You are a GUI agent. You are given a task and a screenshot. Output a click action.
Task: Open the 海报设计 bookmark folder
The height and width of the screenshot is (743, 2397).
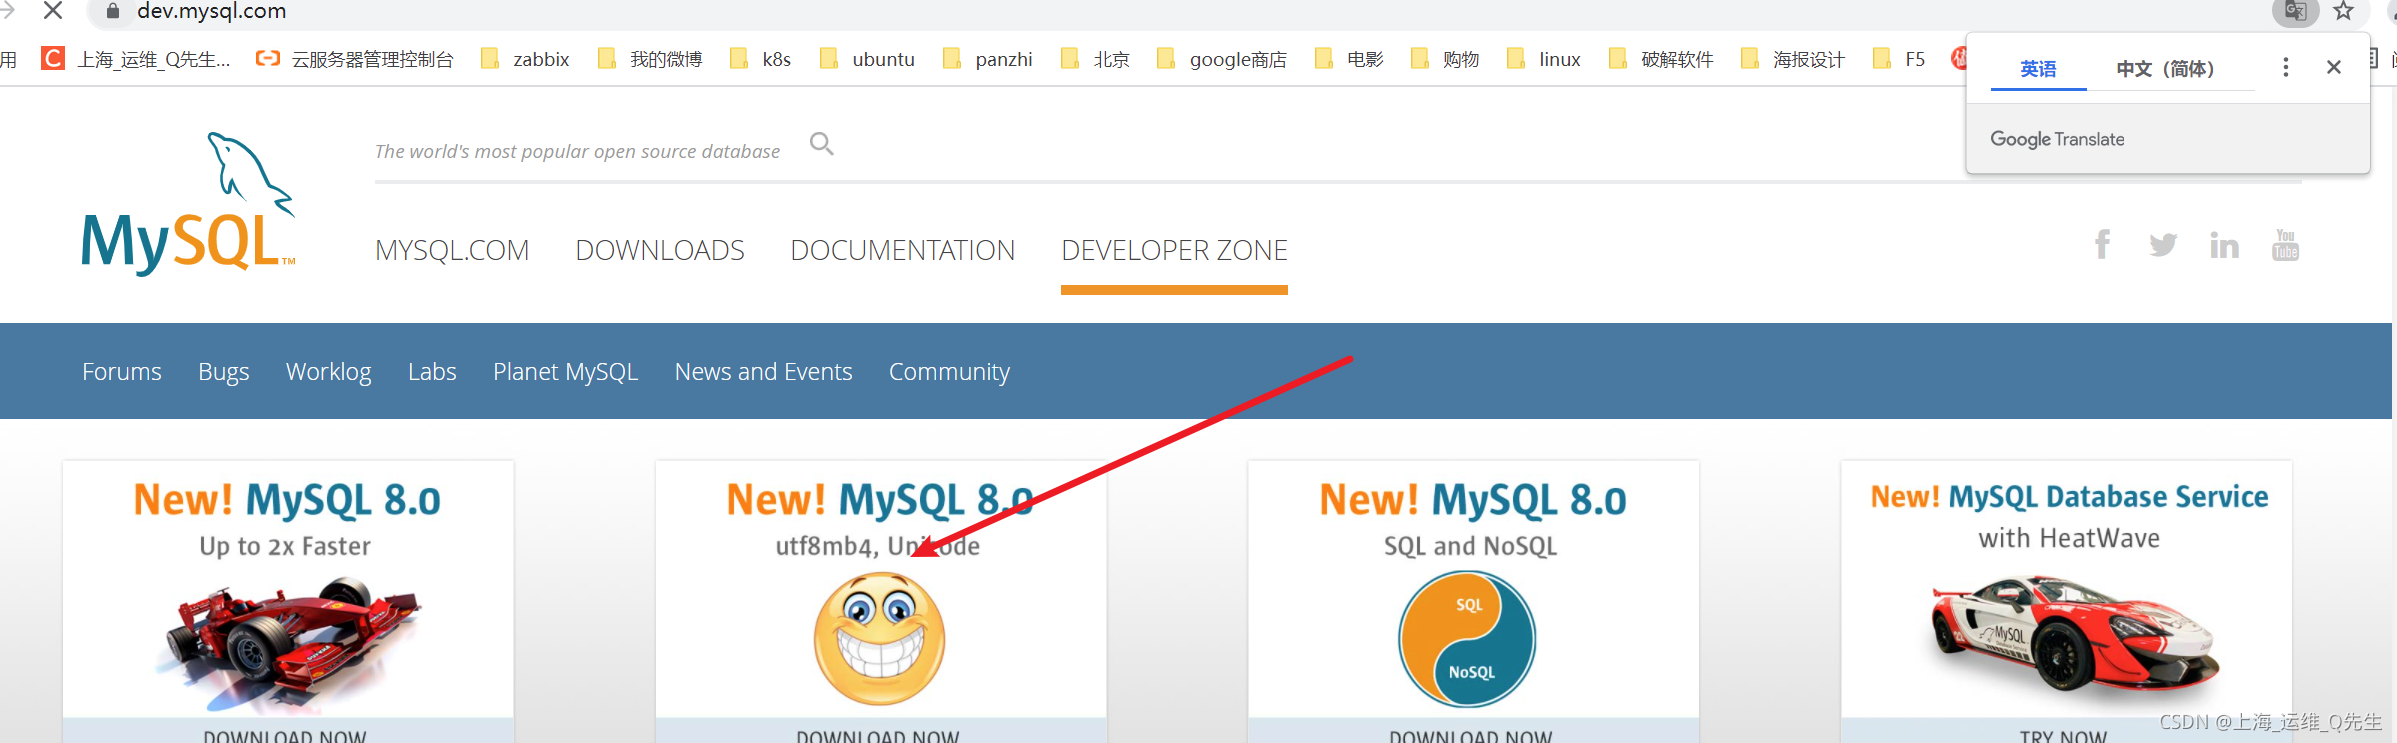[1793, 59]
